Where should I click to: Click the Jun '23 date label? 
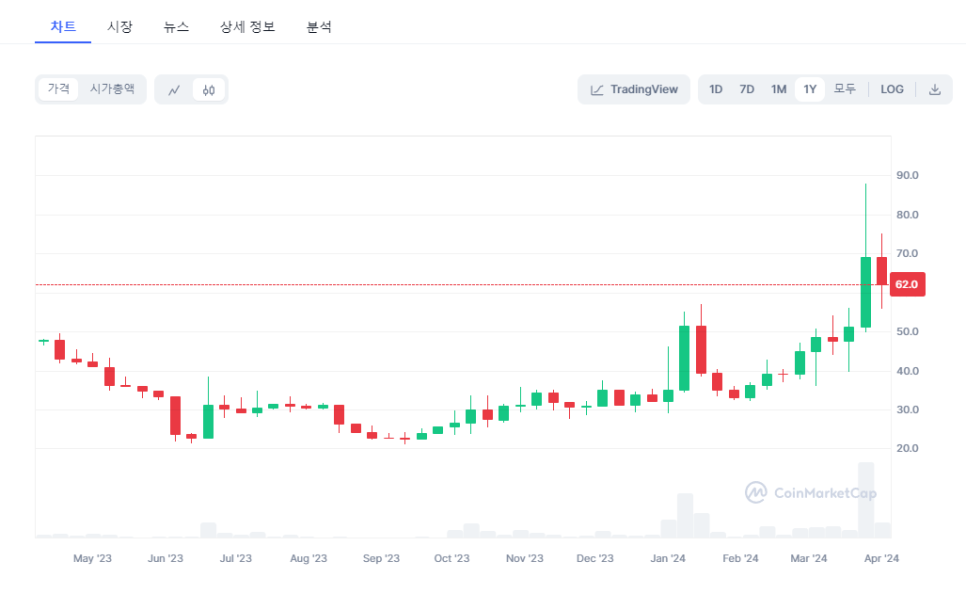[165, 558]
